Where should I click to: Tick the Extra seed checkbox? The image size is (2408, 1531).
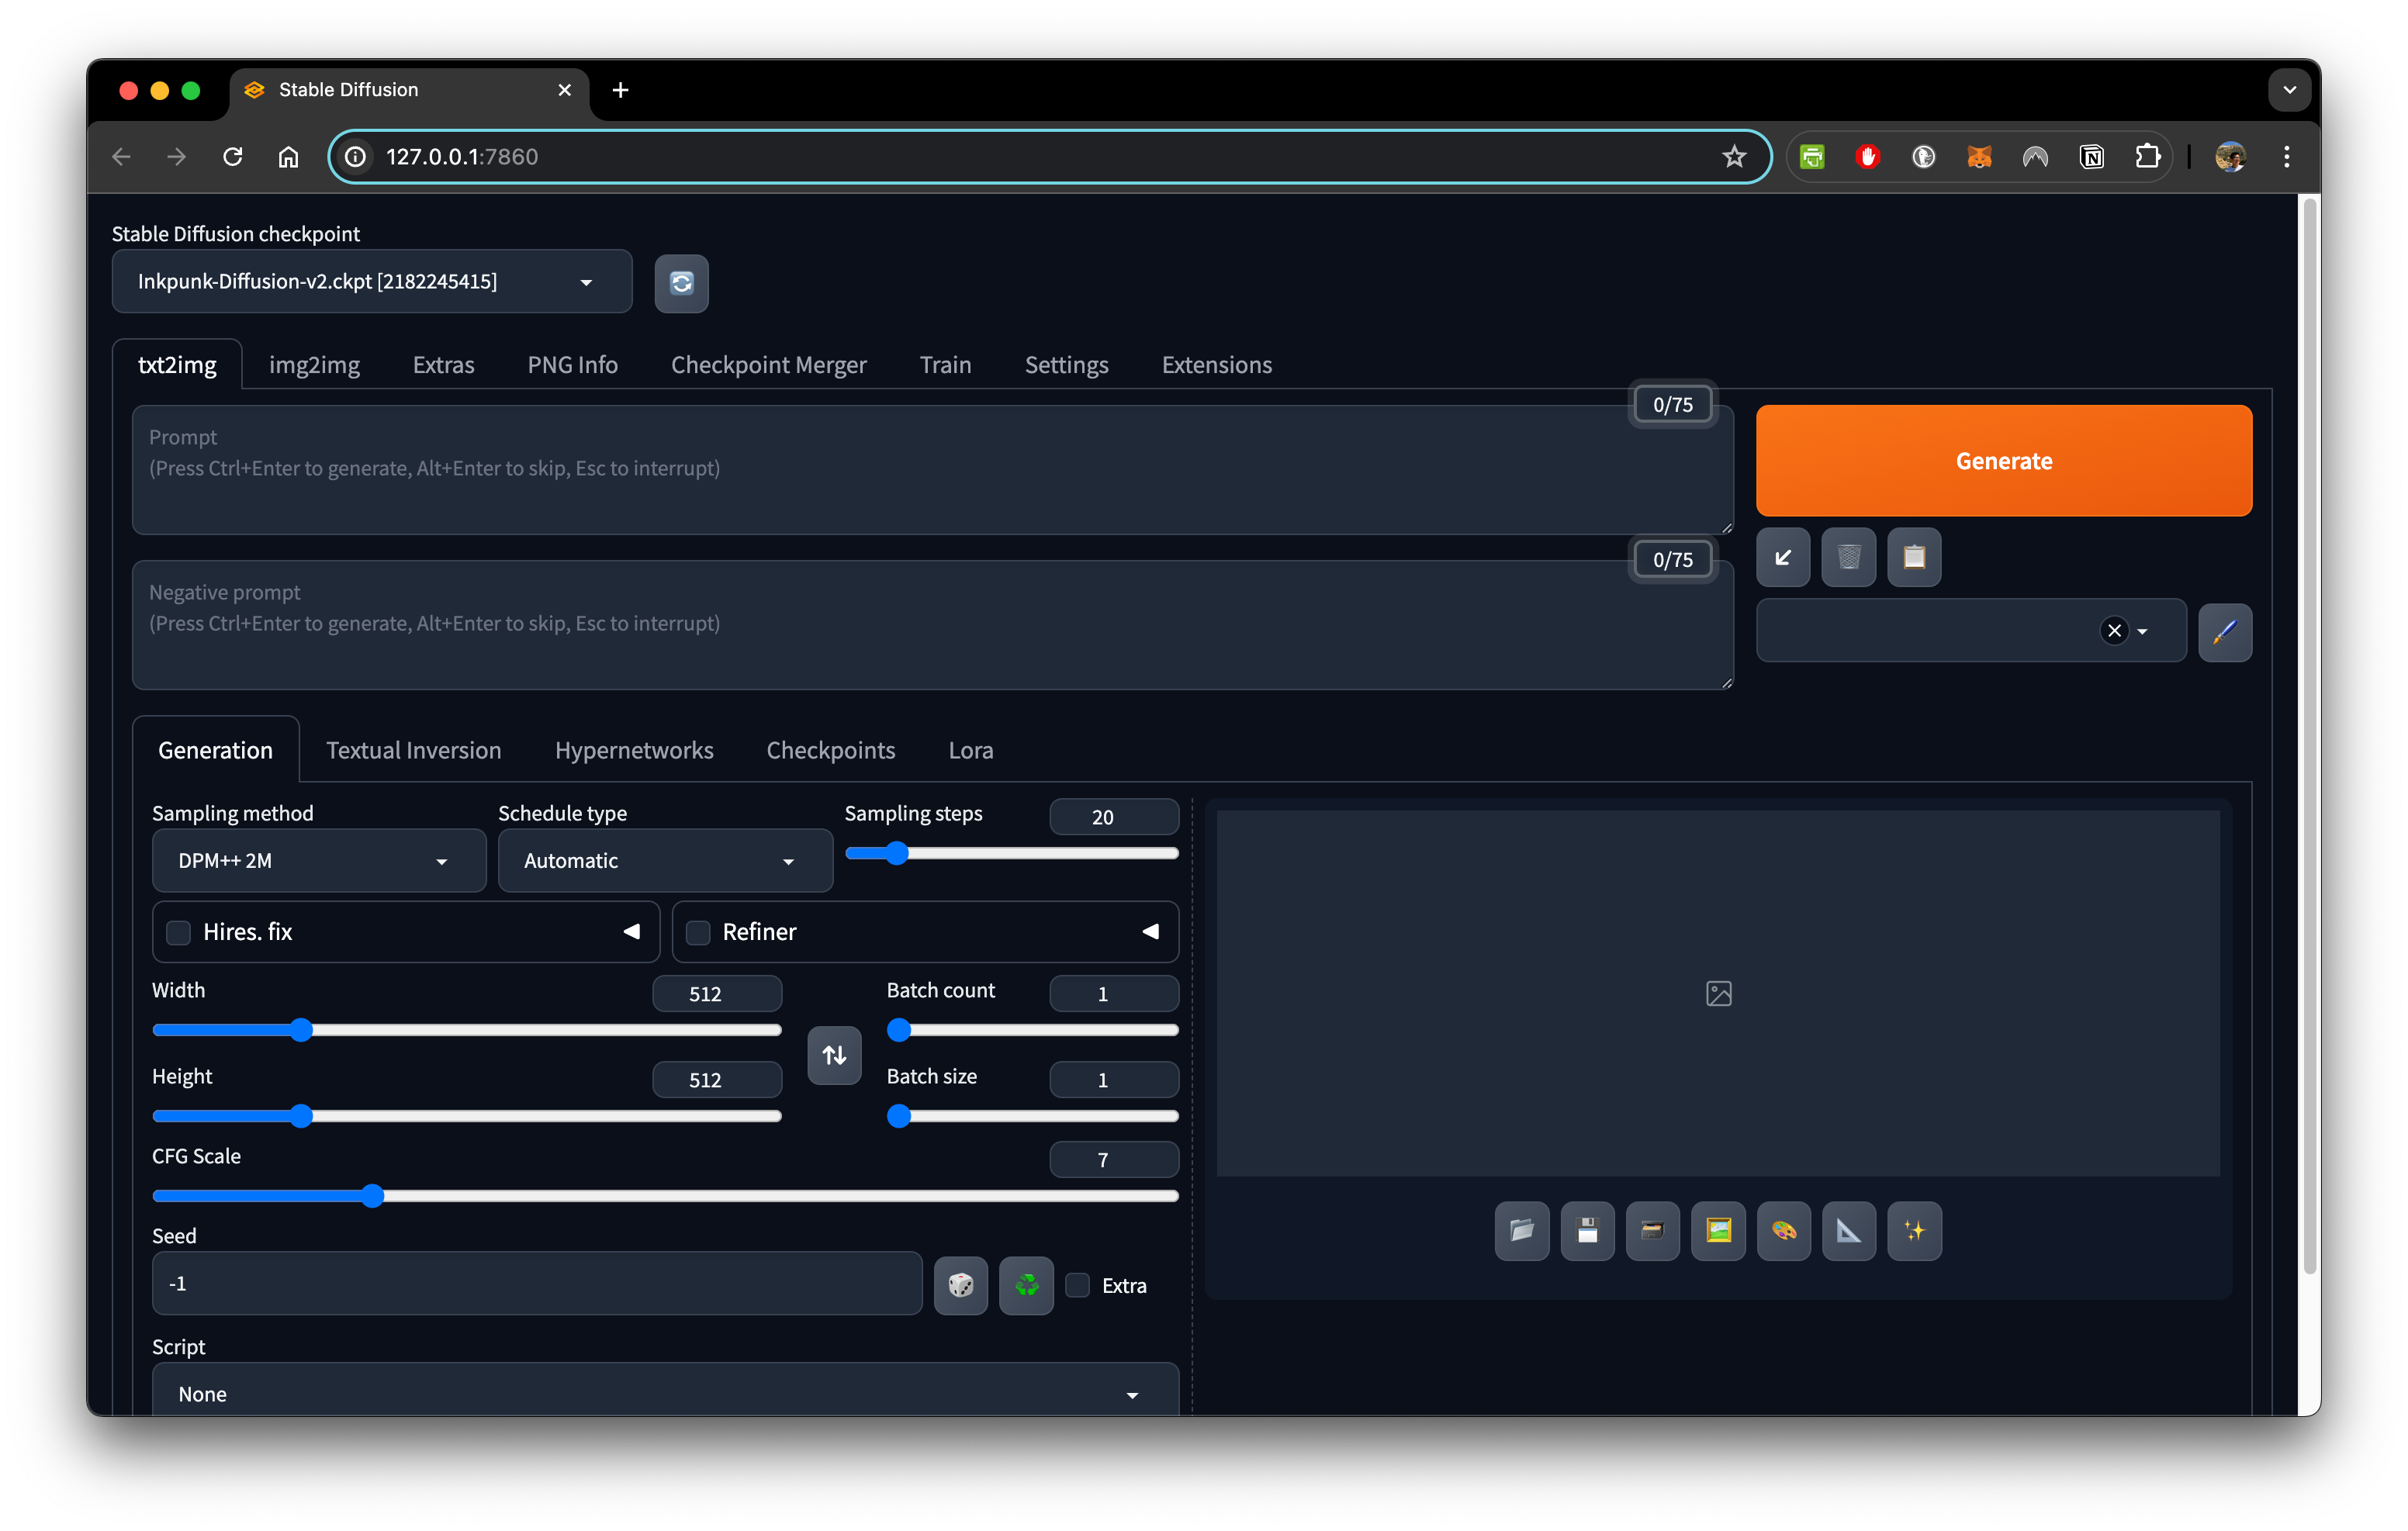[x=1077, y=1285]
